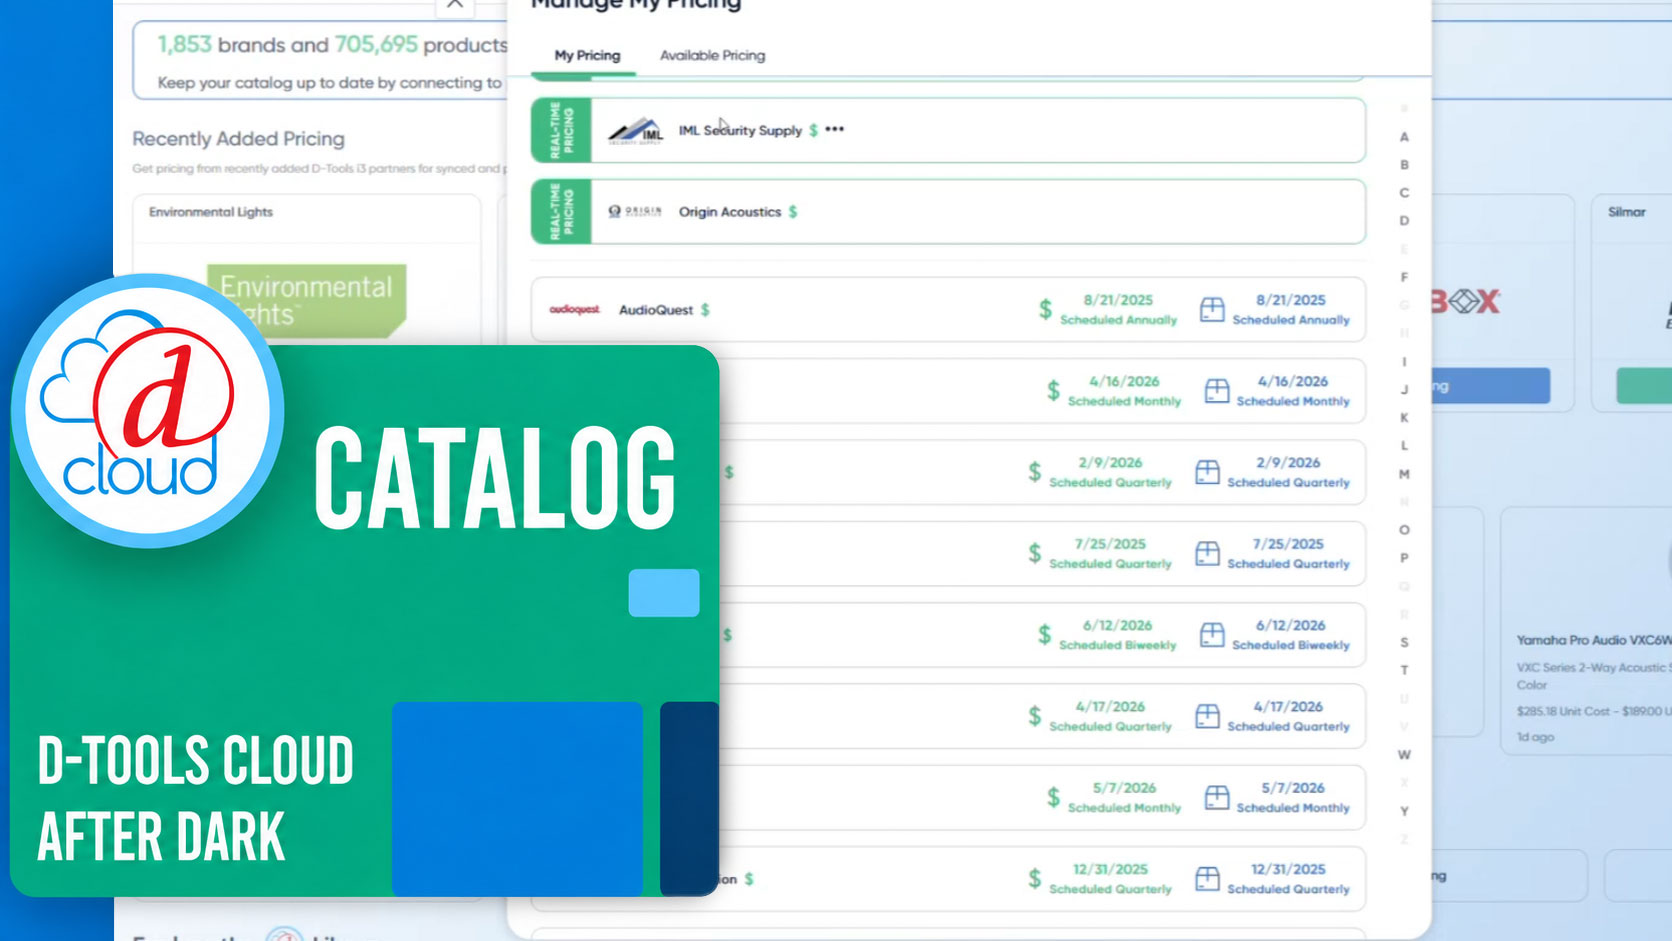Click the dollar icon in the 4/16/2026 row
This screenshot has height=941, width=1672.
[1053, 391]
